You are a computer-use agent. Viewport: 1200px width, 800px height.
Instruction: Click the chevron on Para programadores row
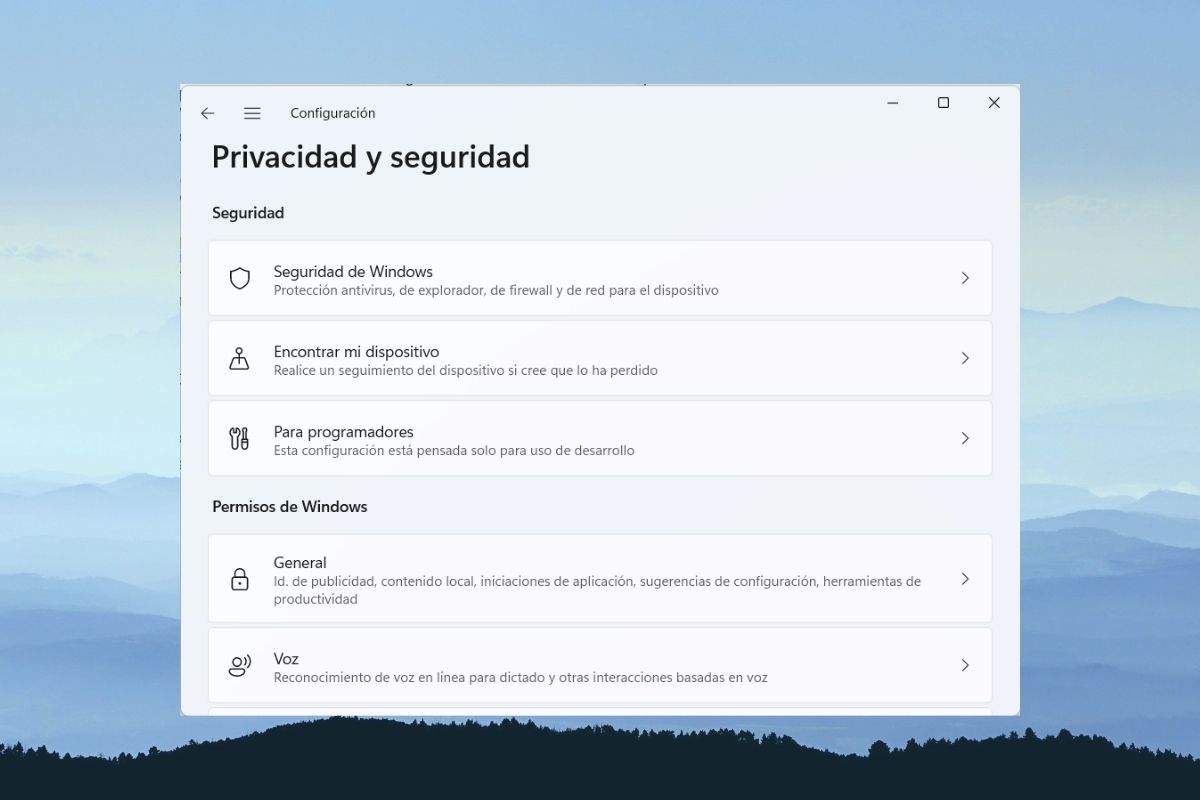coord(965,438)
